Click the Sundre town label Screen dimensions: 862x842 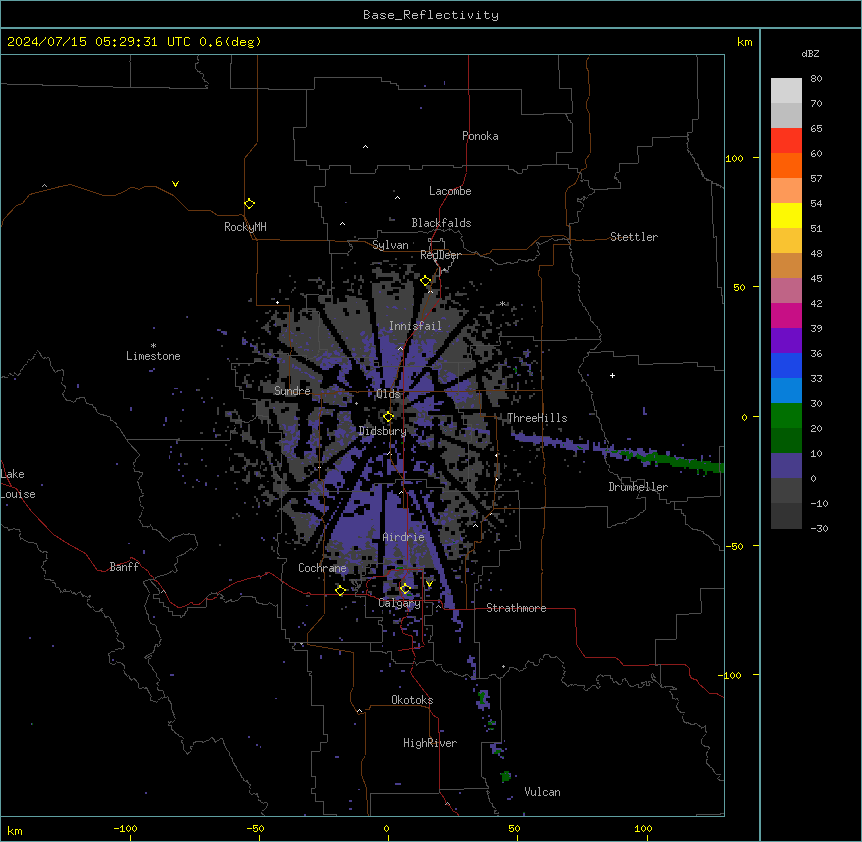point(292,391)
